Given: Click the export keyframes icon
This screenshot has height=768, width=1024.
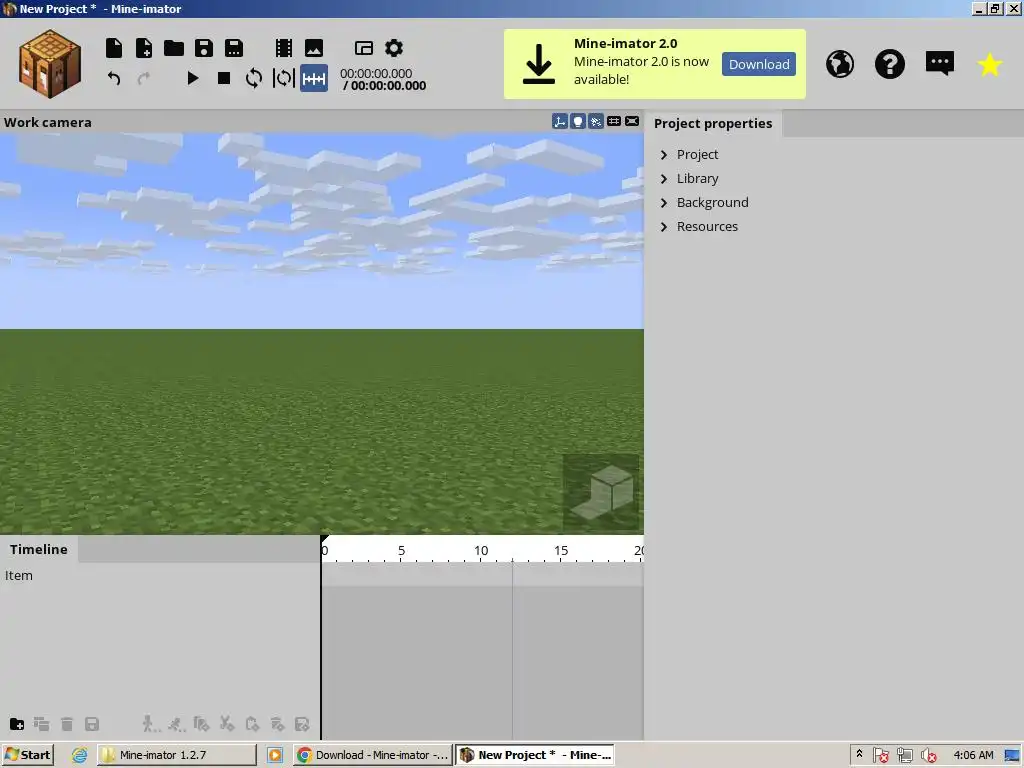Looking at the screenshot, I should [x=302, y=724].
